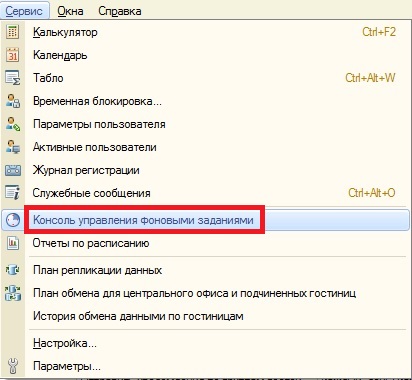The height and width of the screenshot is (380, 412).
Task: Click the Временная блокировка user-lock icon
Action: point(13,101)
